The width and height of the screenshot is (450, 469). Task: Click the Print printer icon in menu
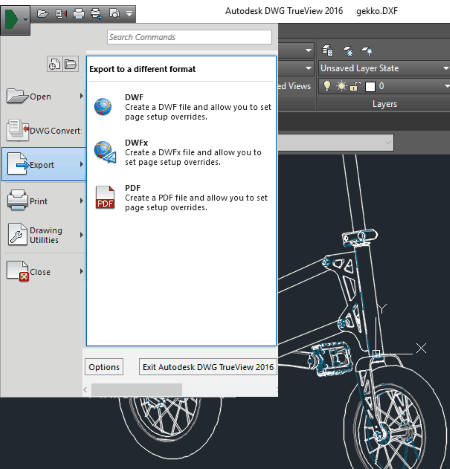coord(17,200)
